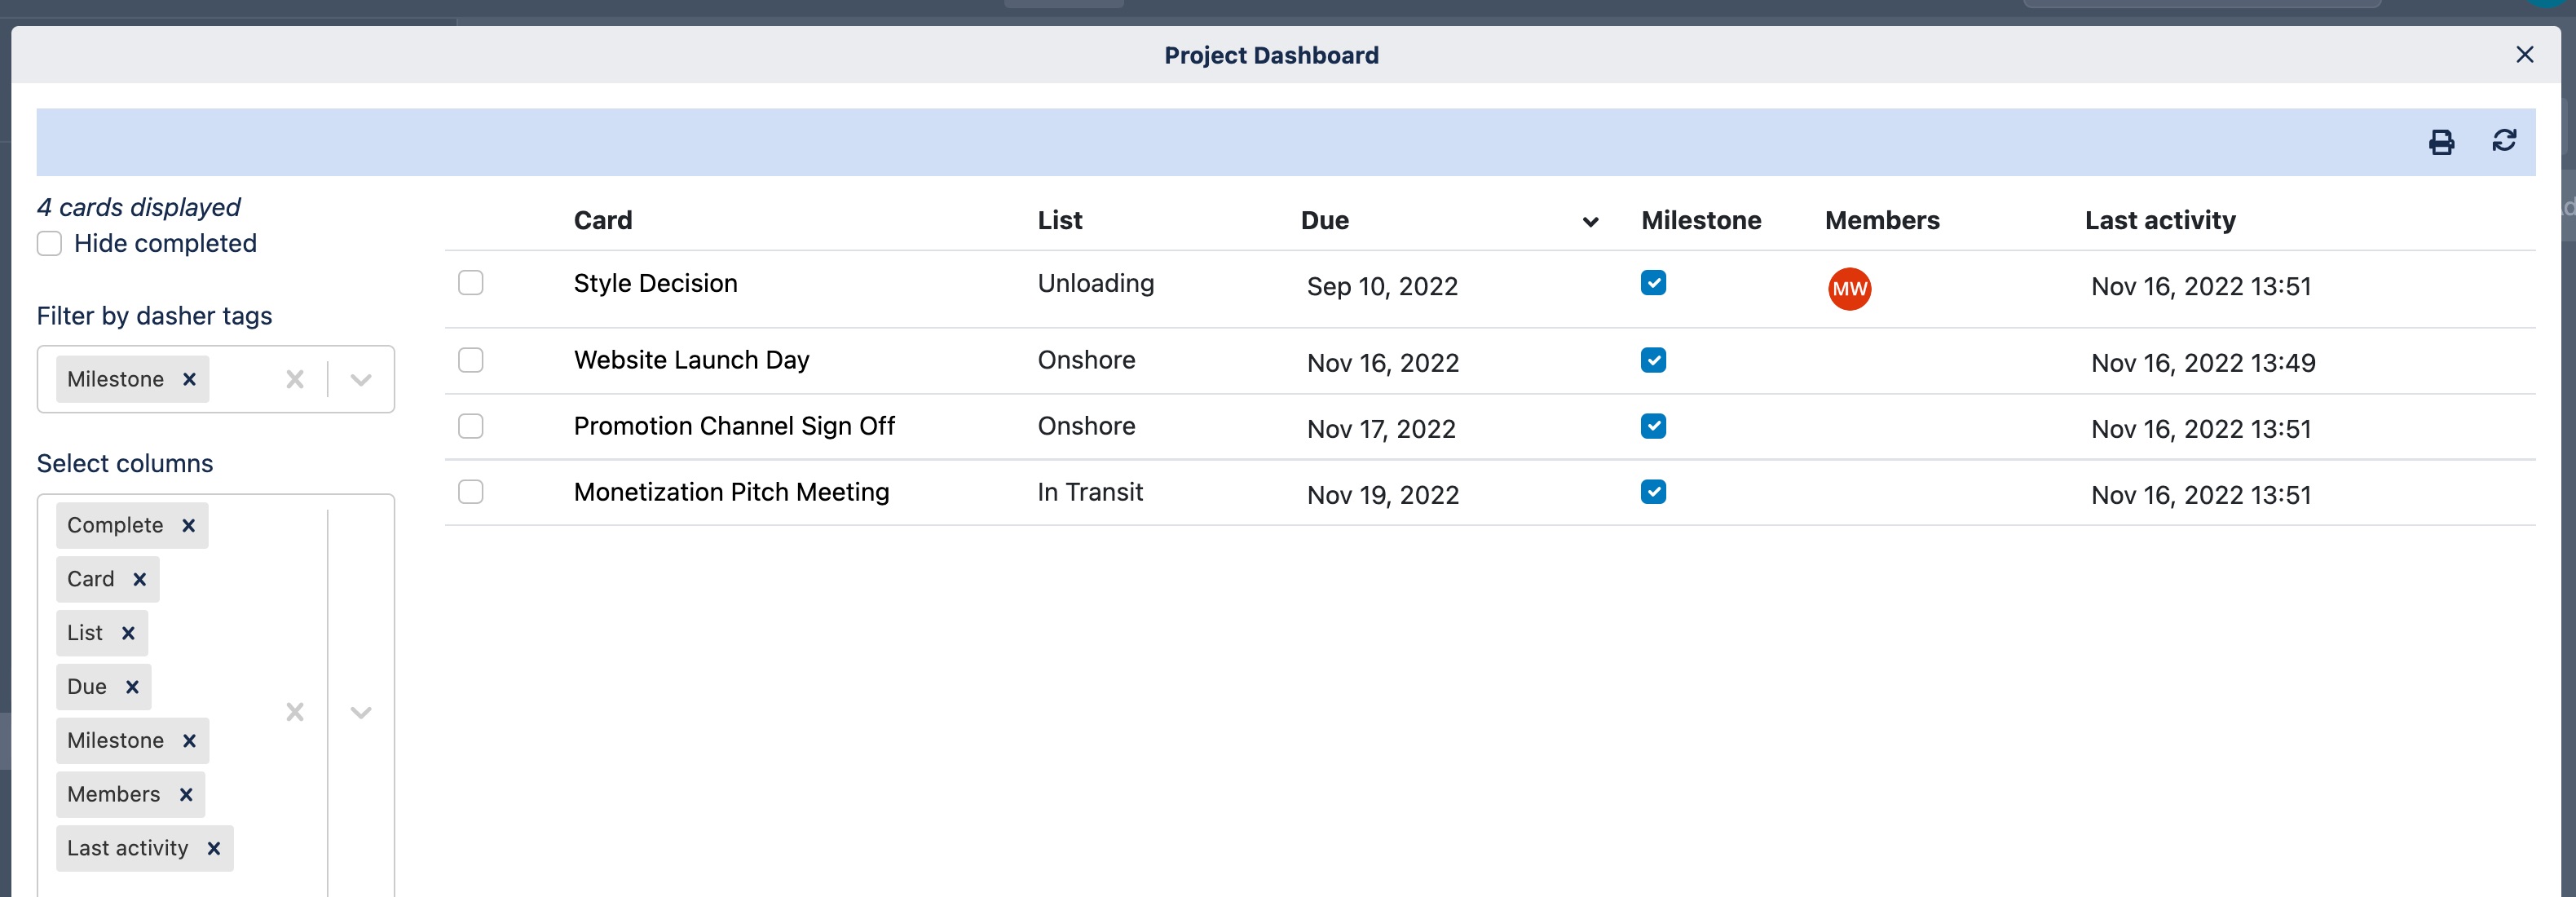Click the print report icon
The image size is (2576, 897).
[x=2443, y=141]
